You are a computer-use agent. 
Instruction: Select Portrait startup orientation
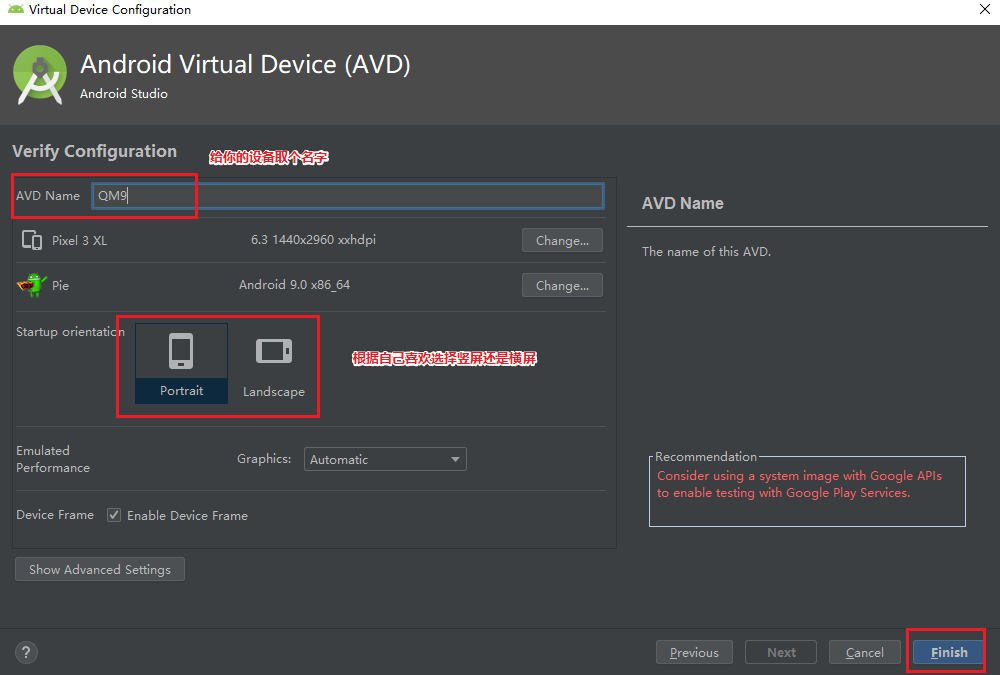point(181,363)
